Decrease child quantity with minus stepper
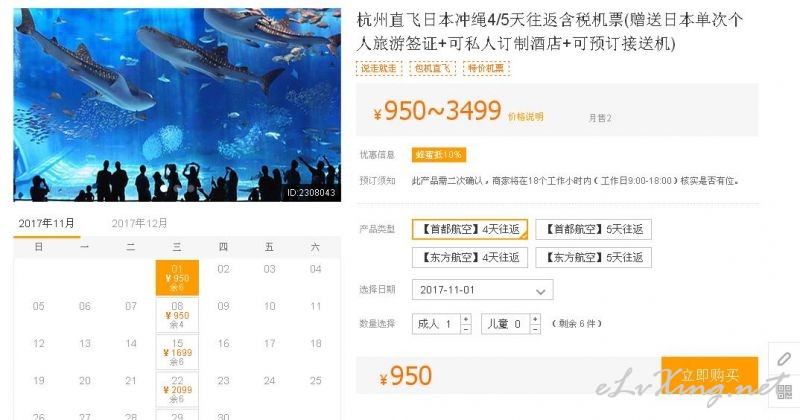800x420 pixels. pyautogui.click(x=535, y=329)
